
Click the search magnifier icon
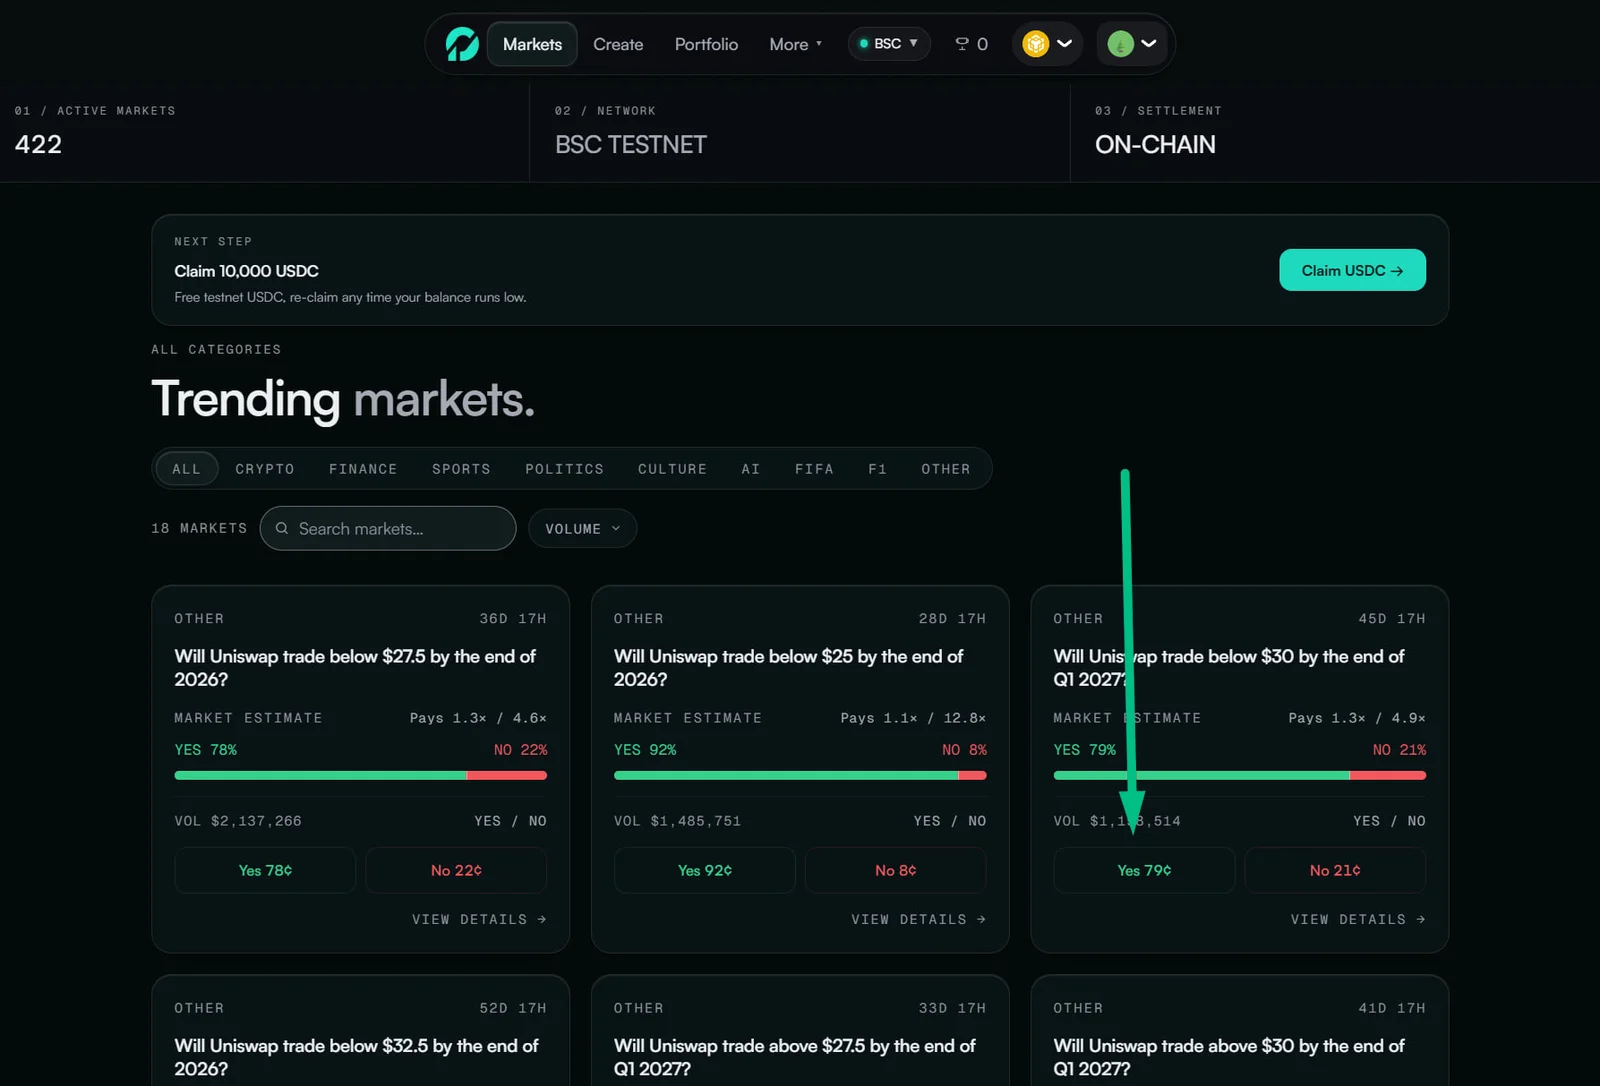[x=282, y=528]
